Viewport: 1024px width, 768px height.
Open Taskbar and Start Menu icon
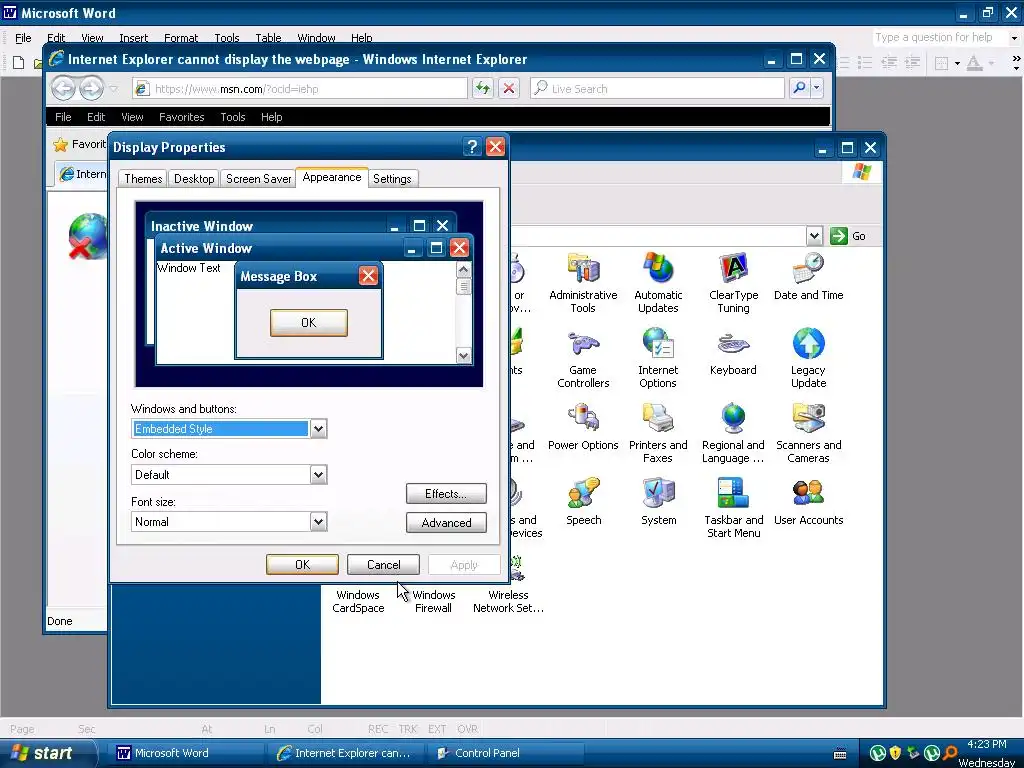point(733,508)
